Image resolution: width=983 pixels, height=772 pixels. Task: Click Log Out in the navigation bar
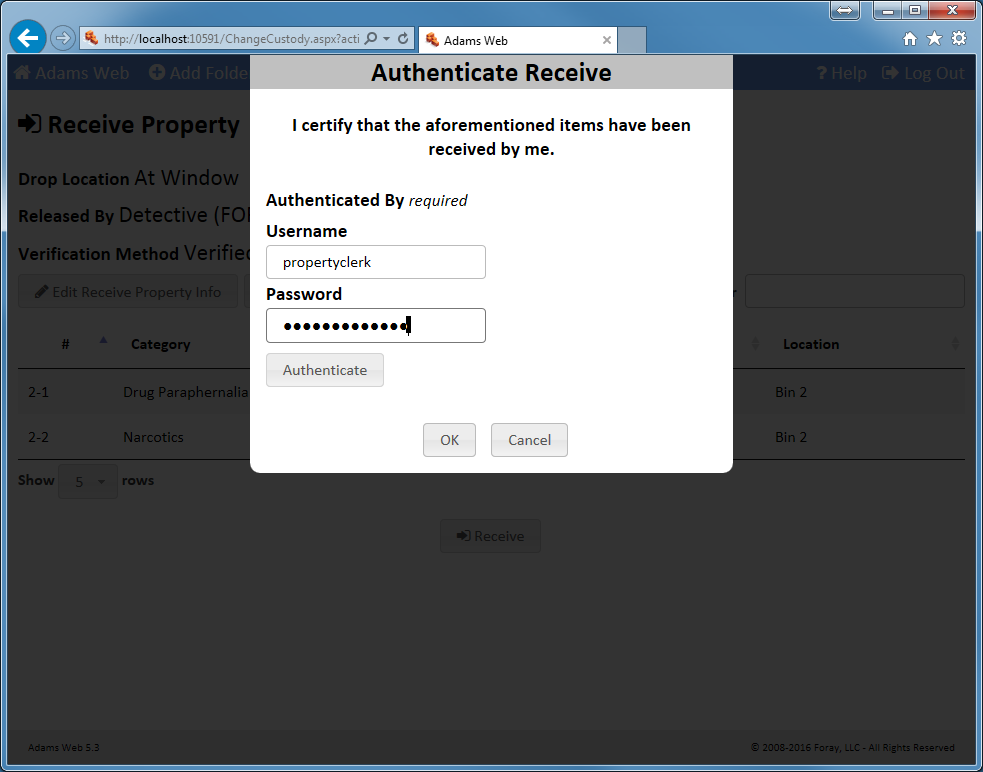[x=923, y=73]
